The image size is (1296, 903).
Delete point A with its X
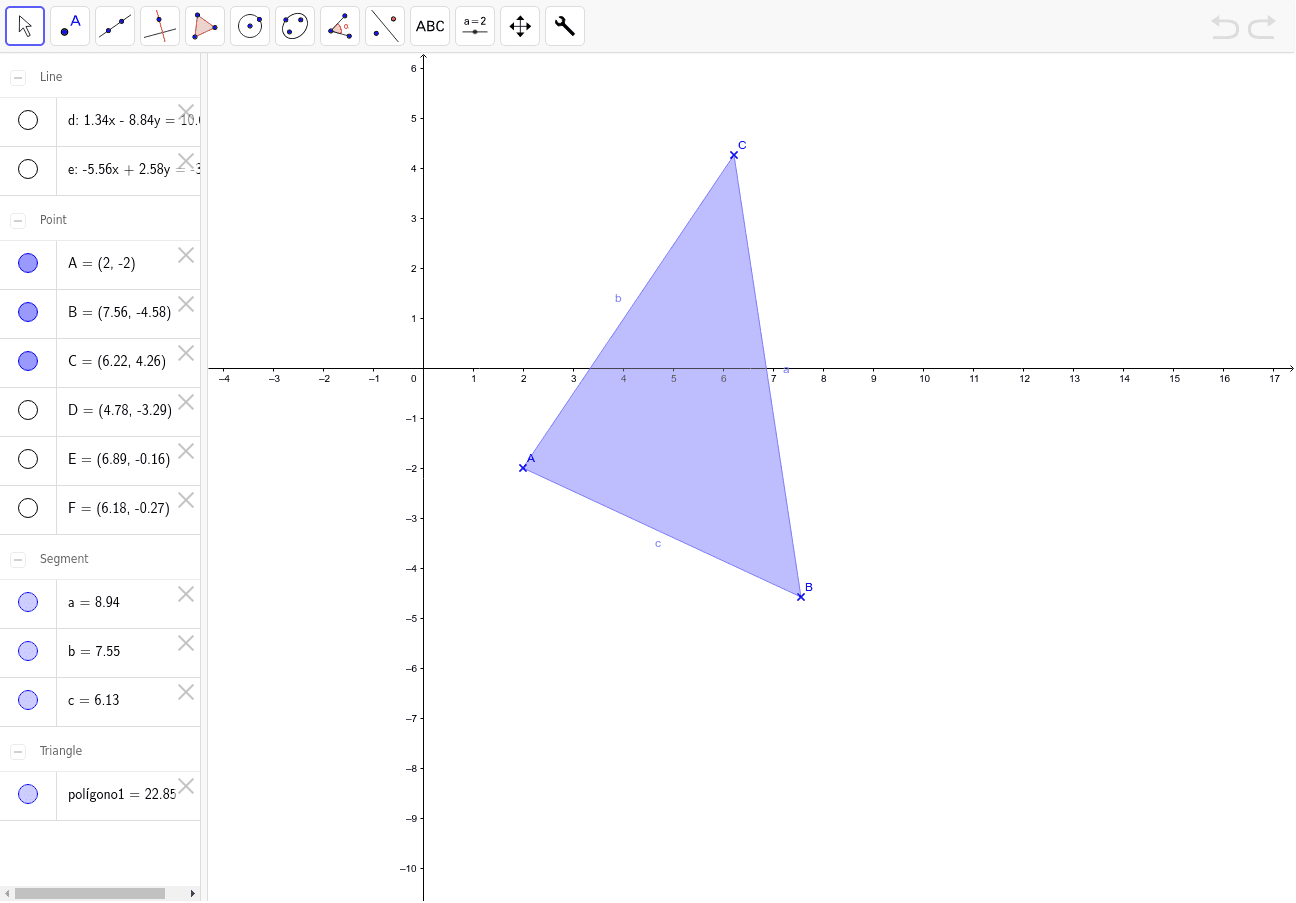pos(186,254)
